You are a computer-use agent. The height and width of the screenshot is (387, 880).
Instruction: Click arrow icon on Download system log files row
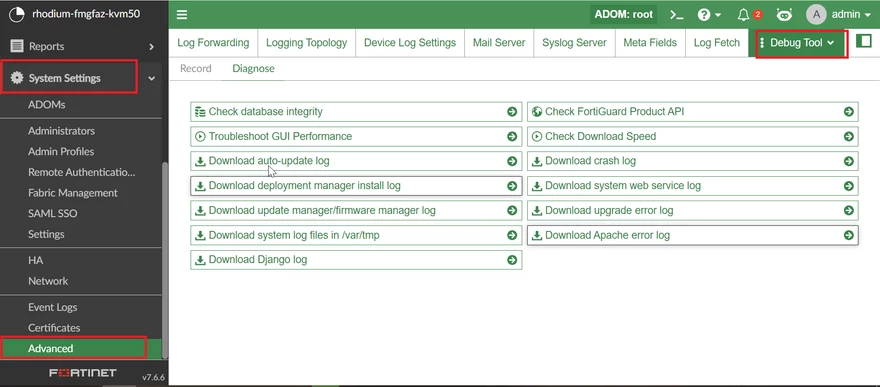pos(512,235)
